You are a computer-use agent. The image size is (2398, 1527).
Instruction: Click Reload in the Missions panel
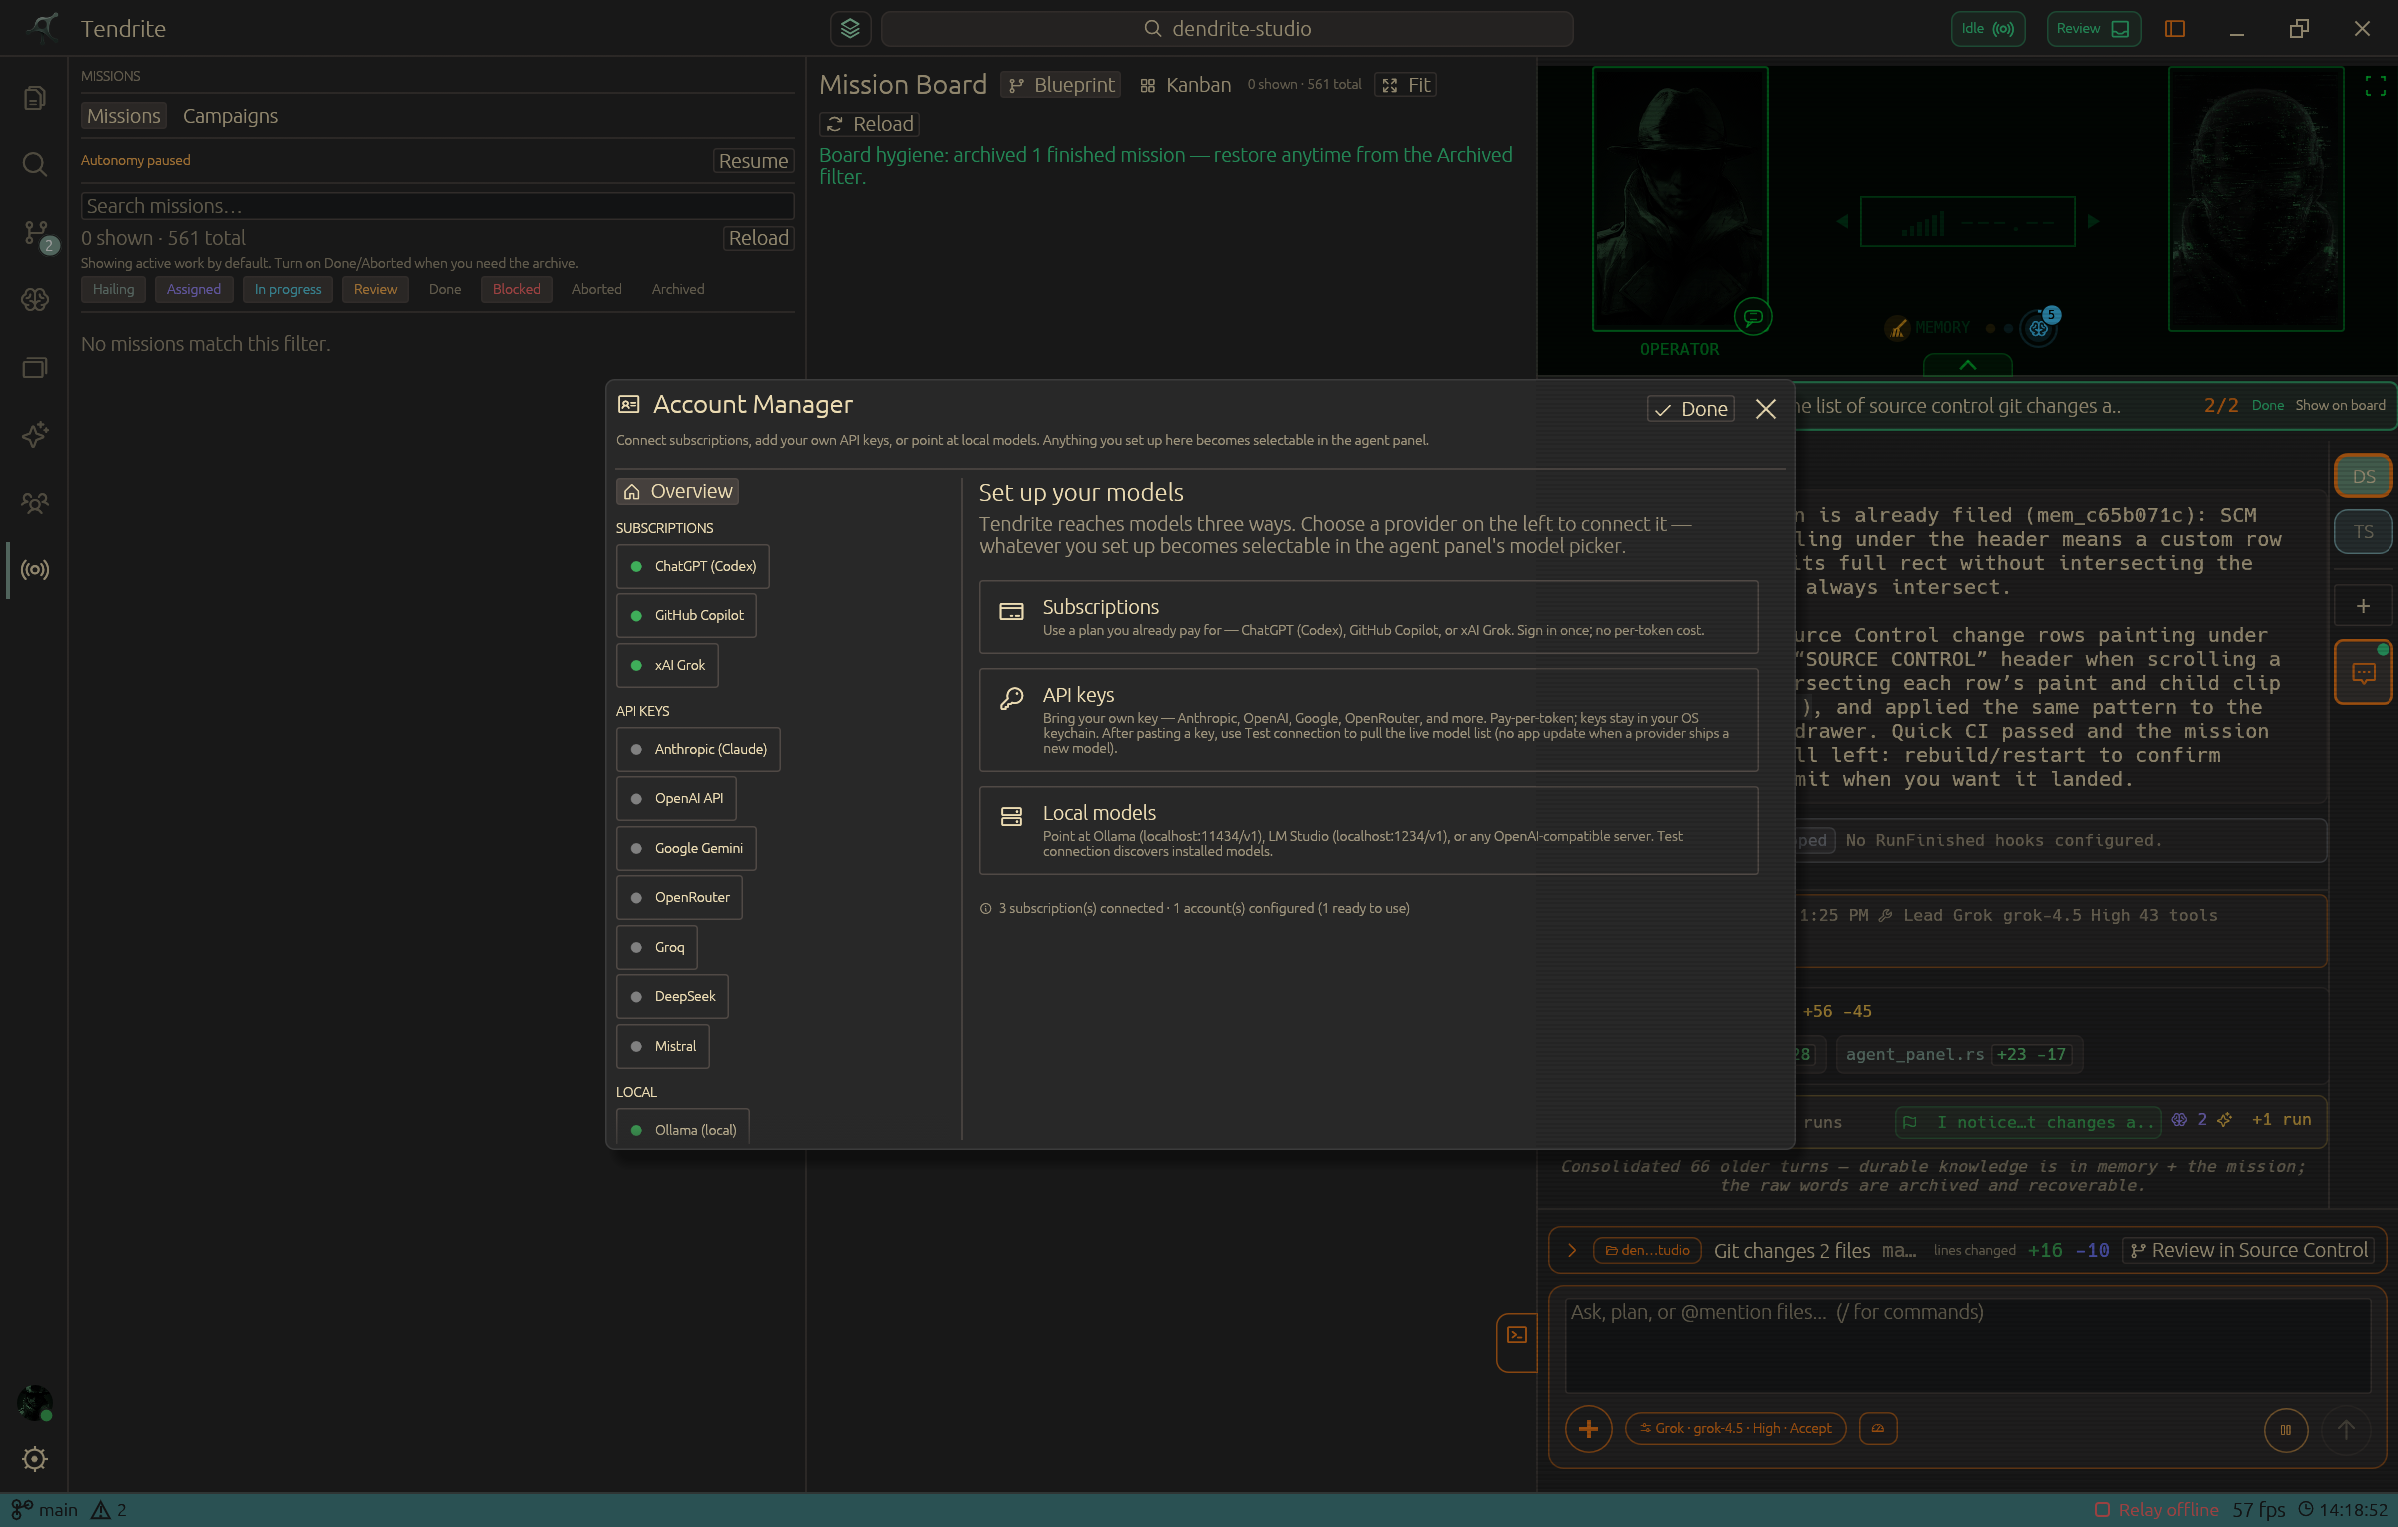(758, 238)
